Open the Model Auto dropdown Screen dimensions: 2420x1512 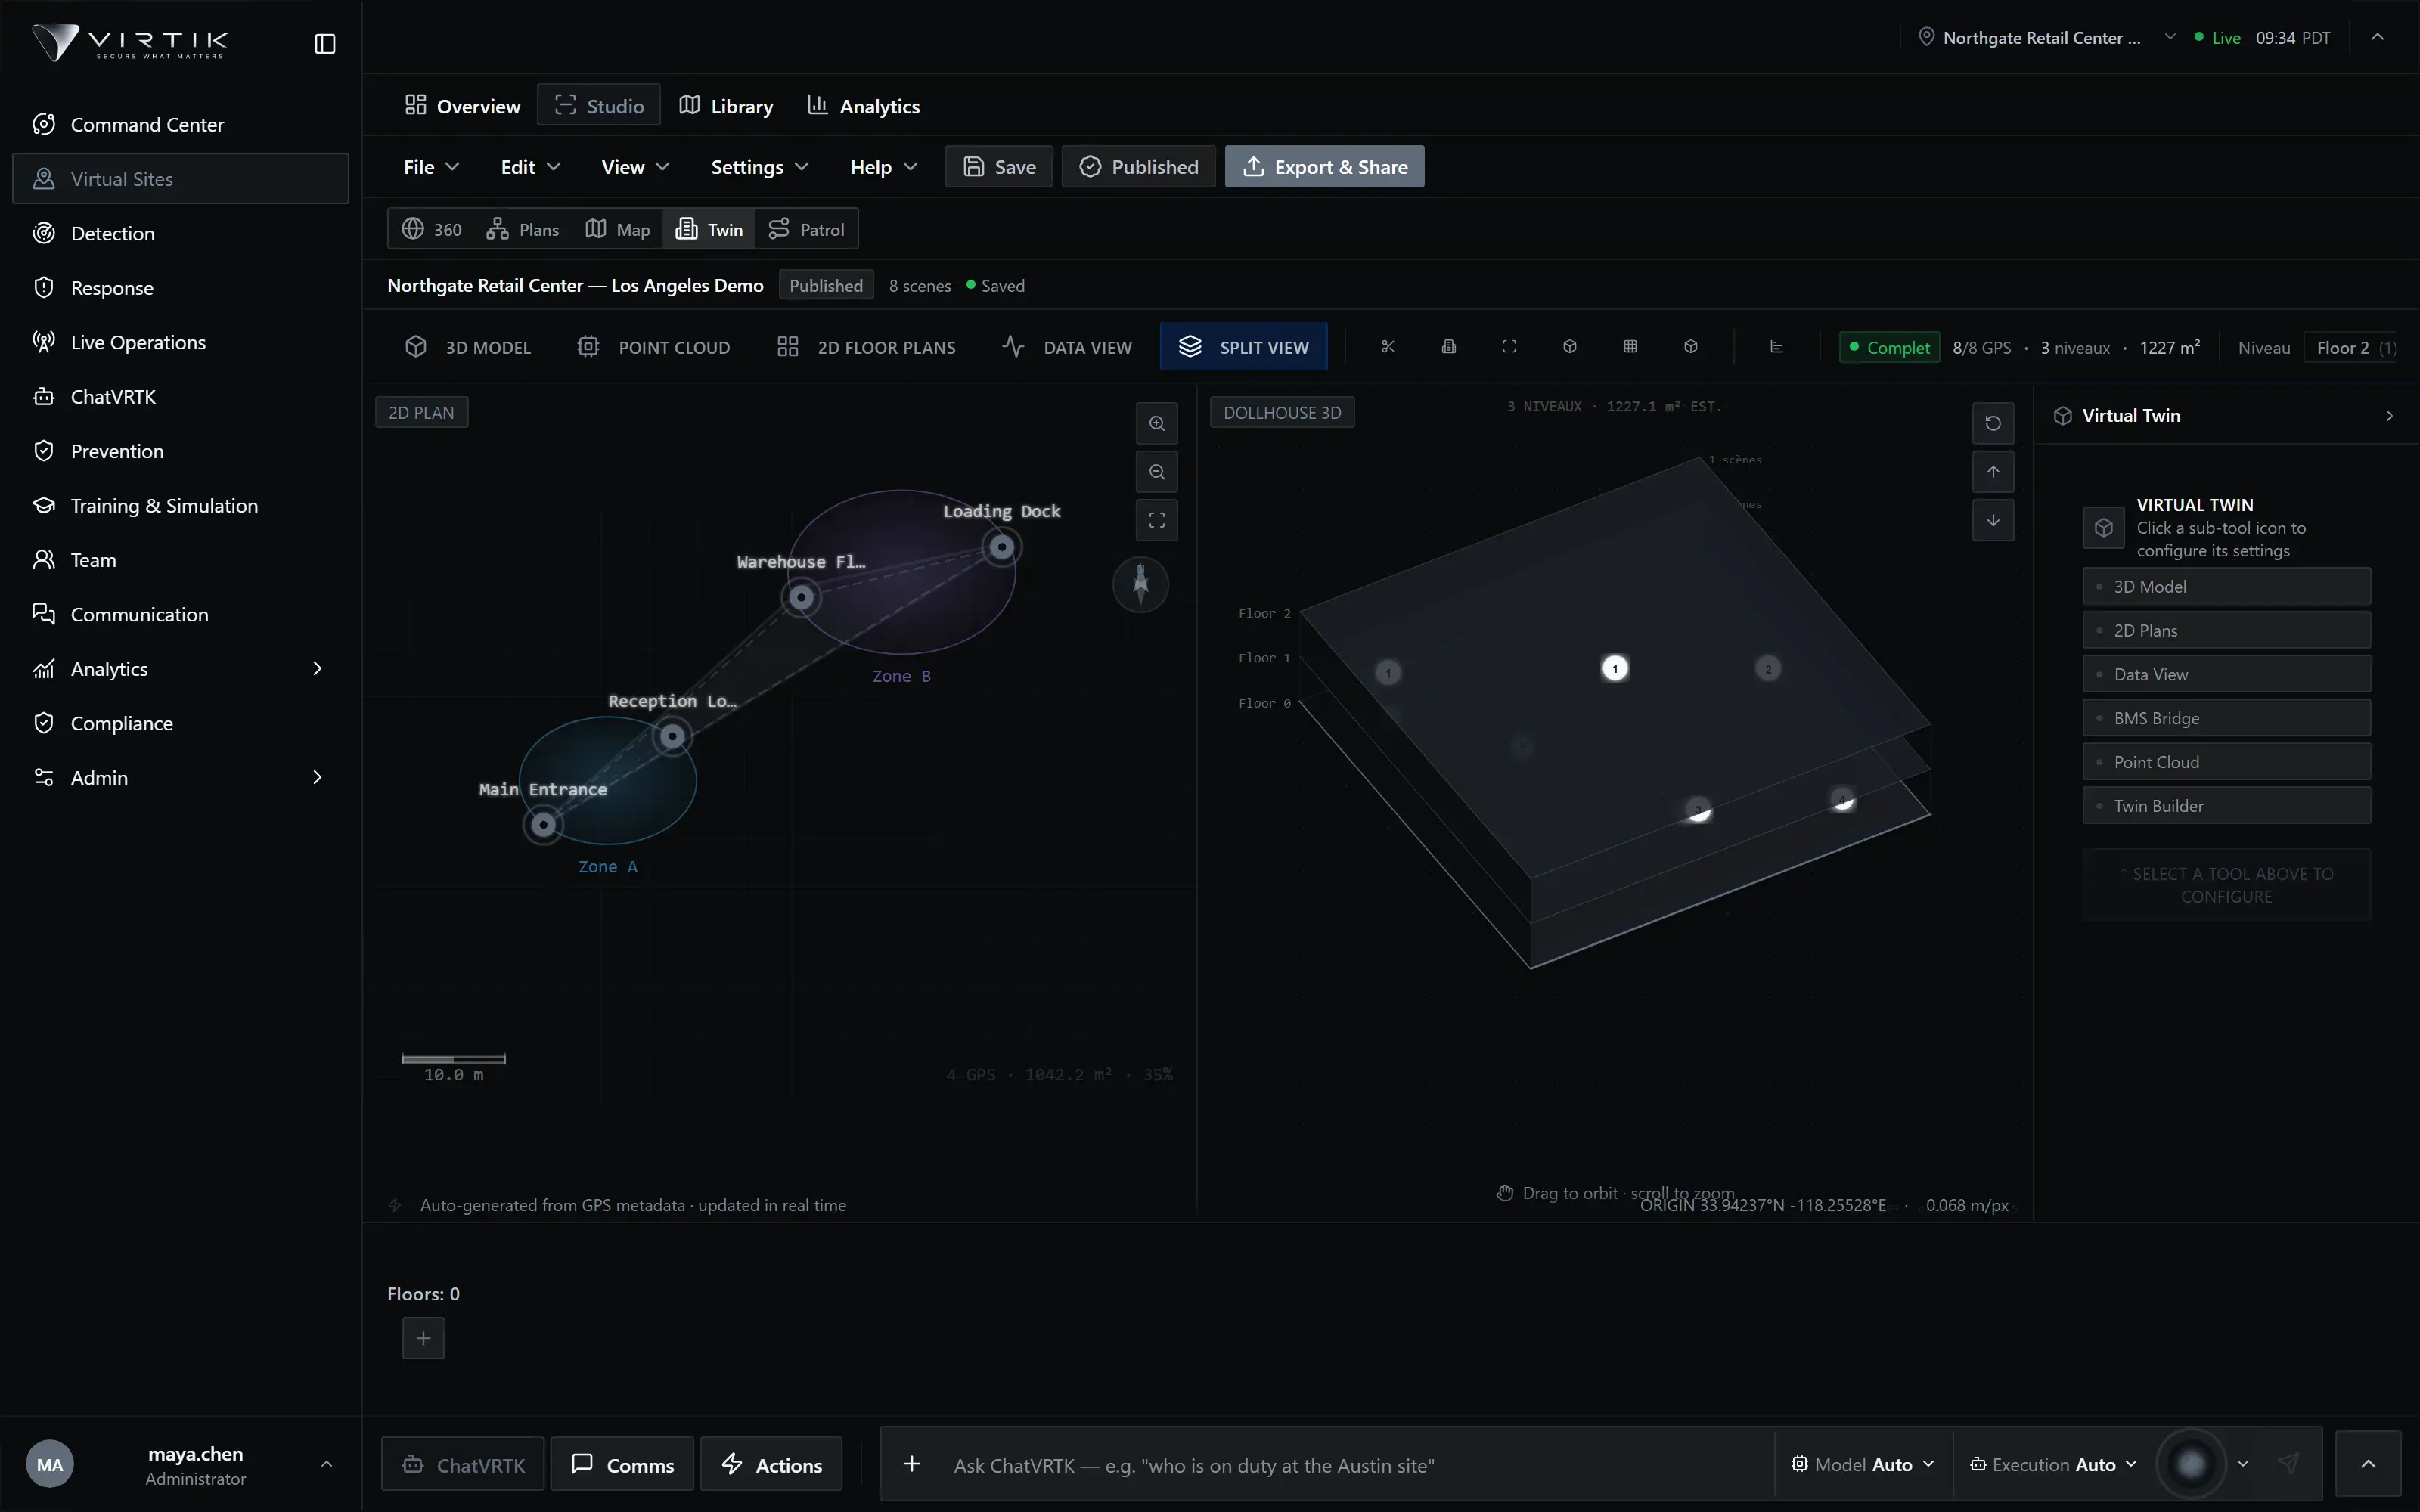point(1863,1464)
